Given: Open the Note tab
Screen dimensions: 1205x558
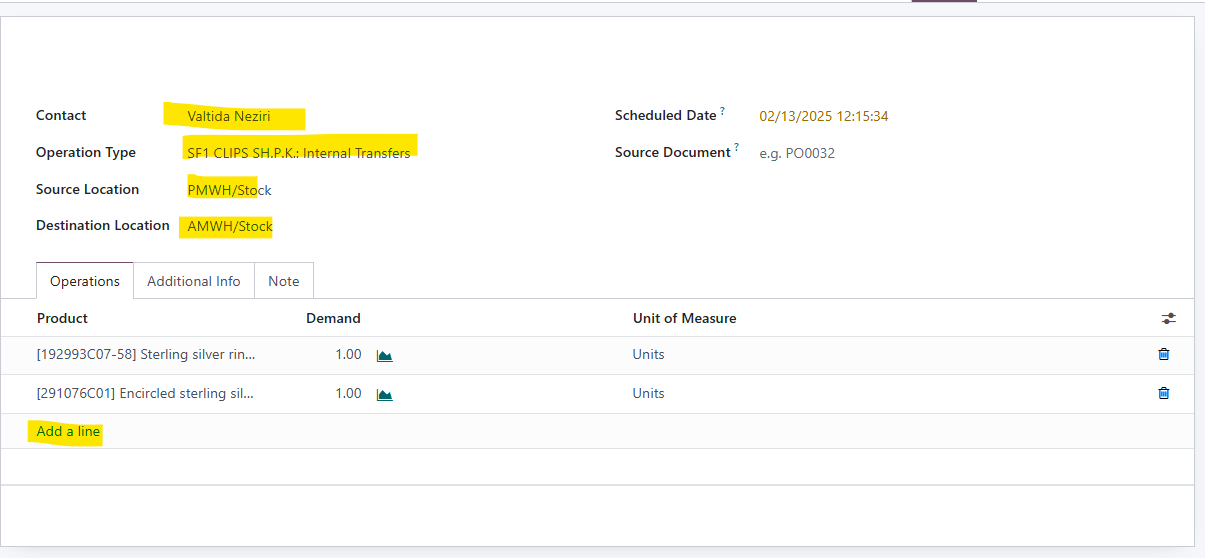Looking at the screenshot, I should 284,281.
